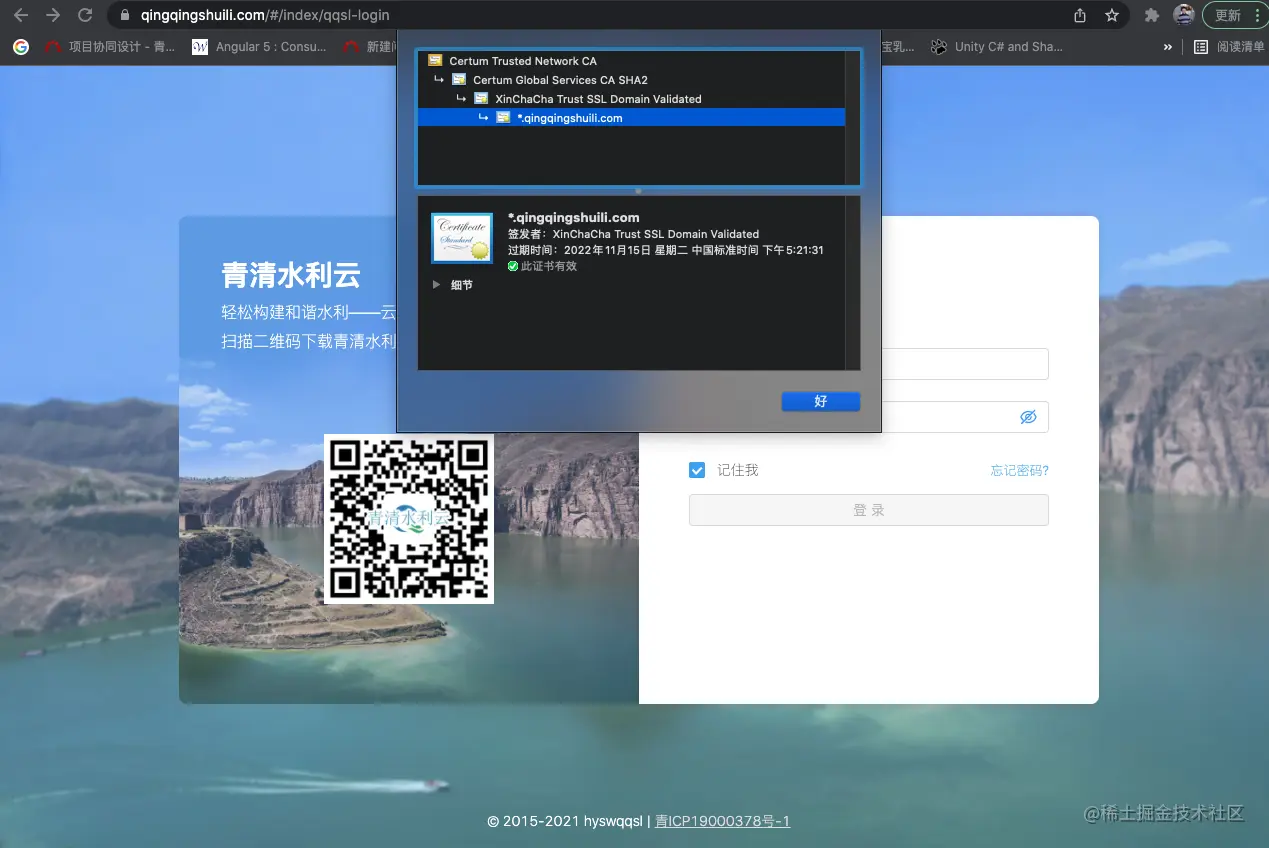Open the site security lock icon
This screenshot has width=1269, height=848.
(125, 15)
